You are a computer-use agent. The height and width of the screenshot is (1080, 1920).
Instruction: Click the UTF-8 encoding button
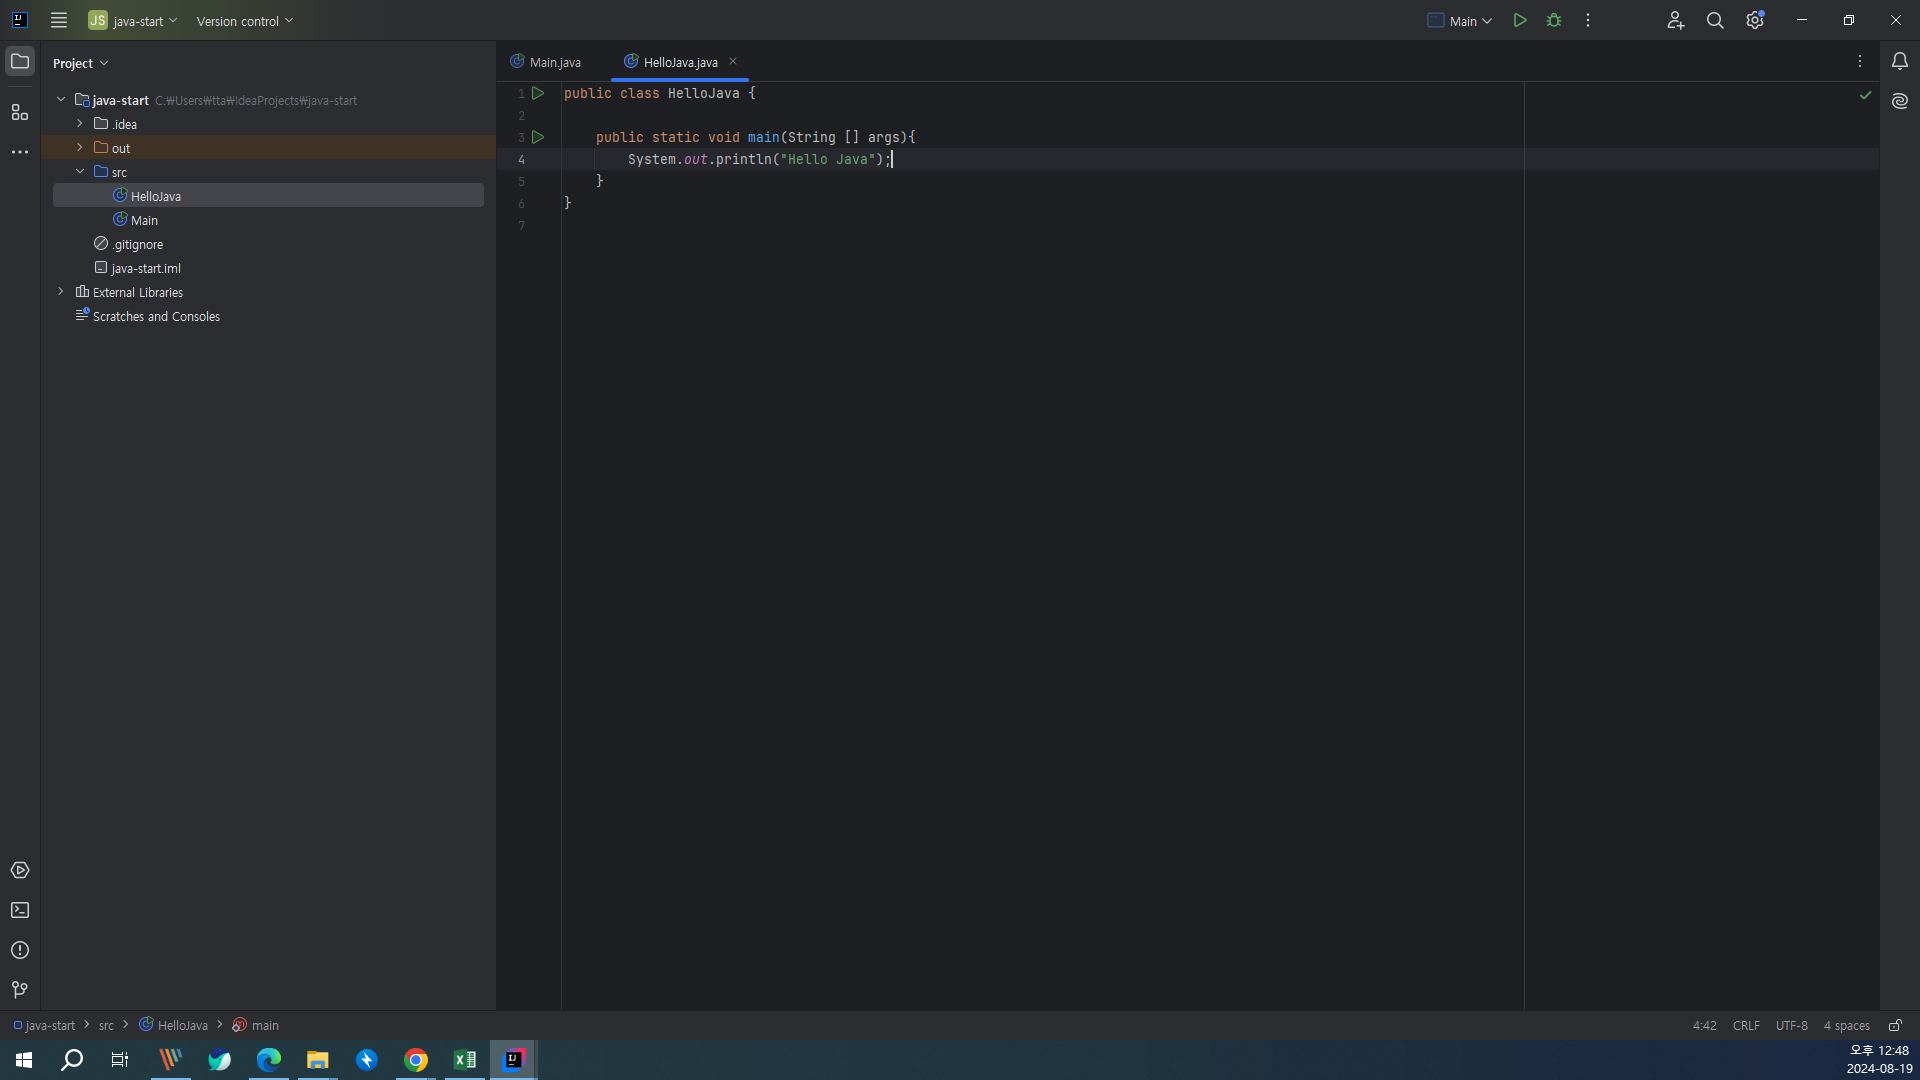(1791, 1025)
